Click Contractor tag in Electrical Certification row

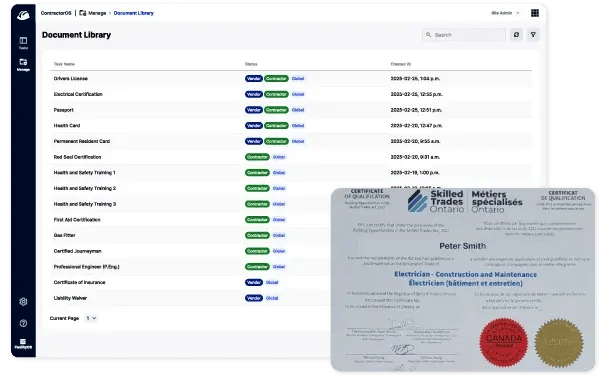(276, 94)
